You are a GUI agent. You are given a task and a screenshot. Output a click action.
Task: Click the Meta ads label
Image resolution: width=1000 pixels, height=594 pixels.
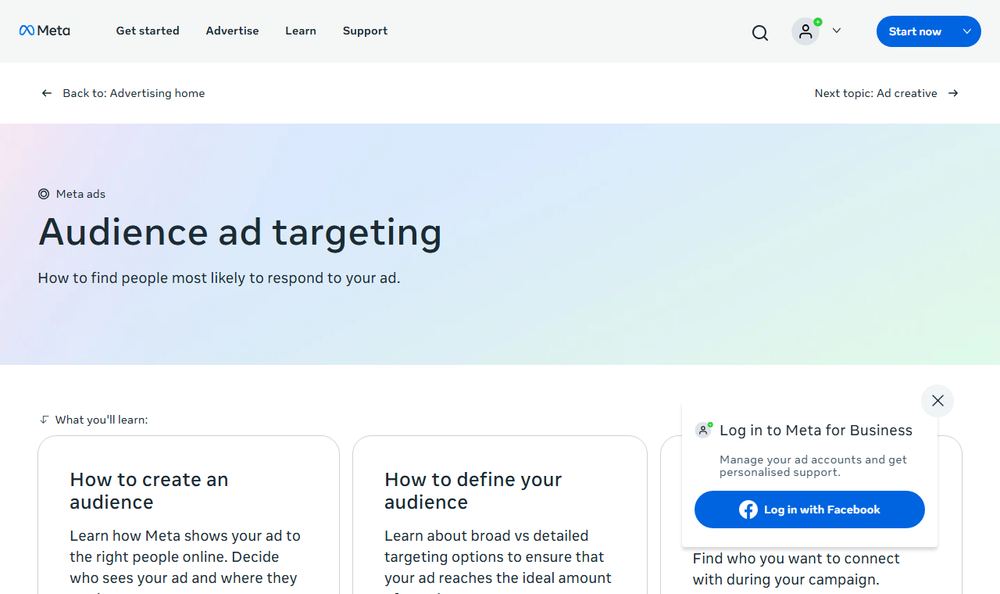click(x=80, y=194)
